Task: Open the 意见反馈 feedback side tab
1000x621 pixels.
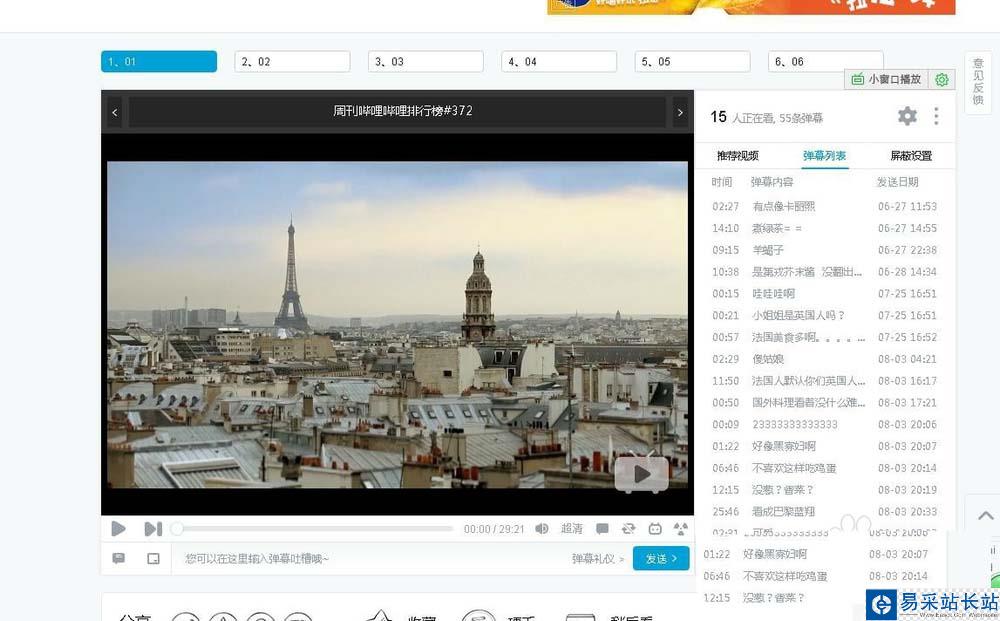Action: [978, 82]
